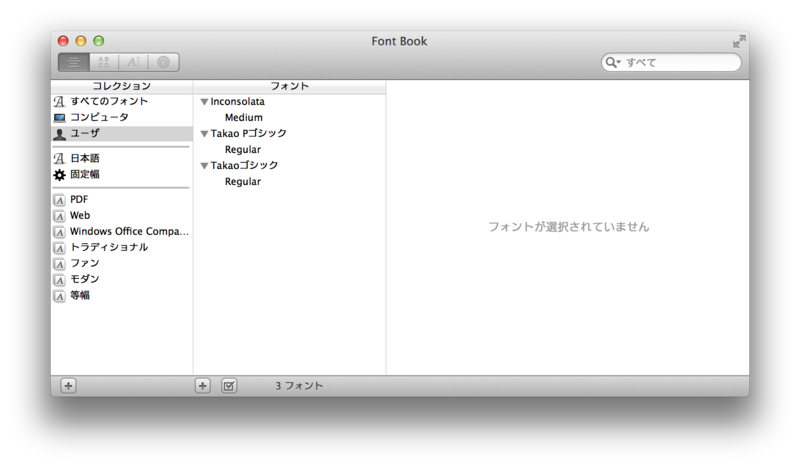Select 等幅 collection
The image size is (800, 467).
(x=121, y=295)
